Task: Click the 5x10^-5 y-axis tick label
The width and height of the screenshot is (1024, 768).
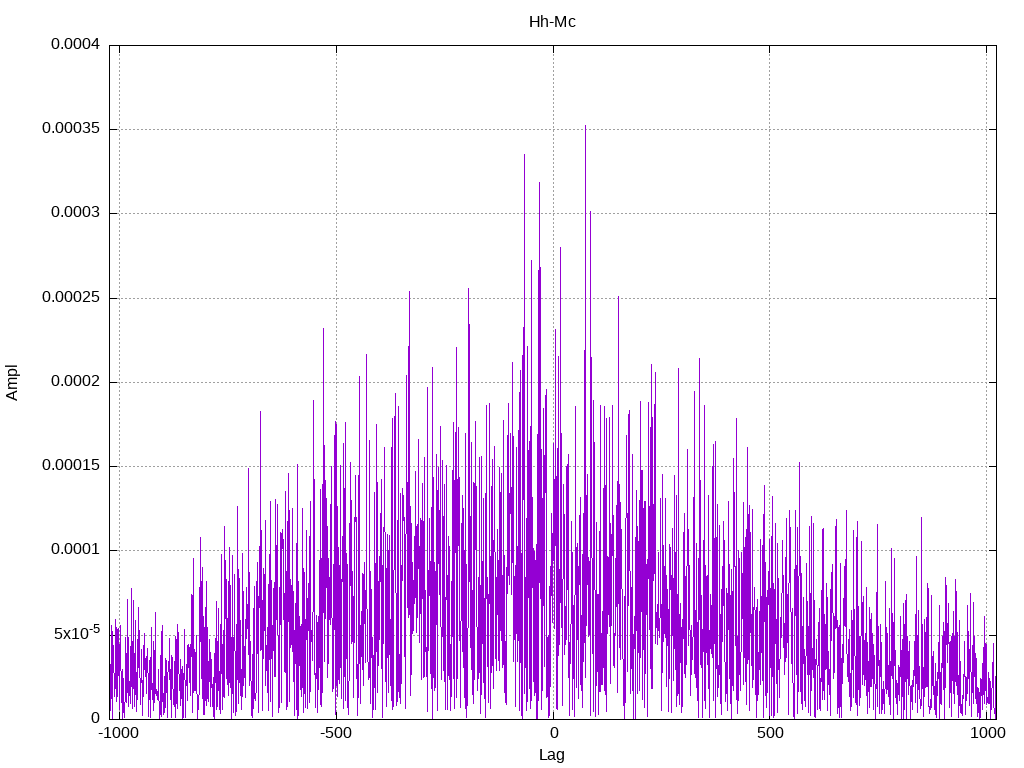Action: click(x=76, y=633)
